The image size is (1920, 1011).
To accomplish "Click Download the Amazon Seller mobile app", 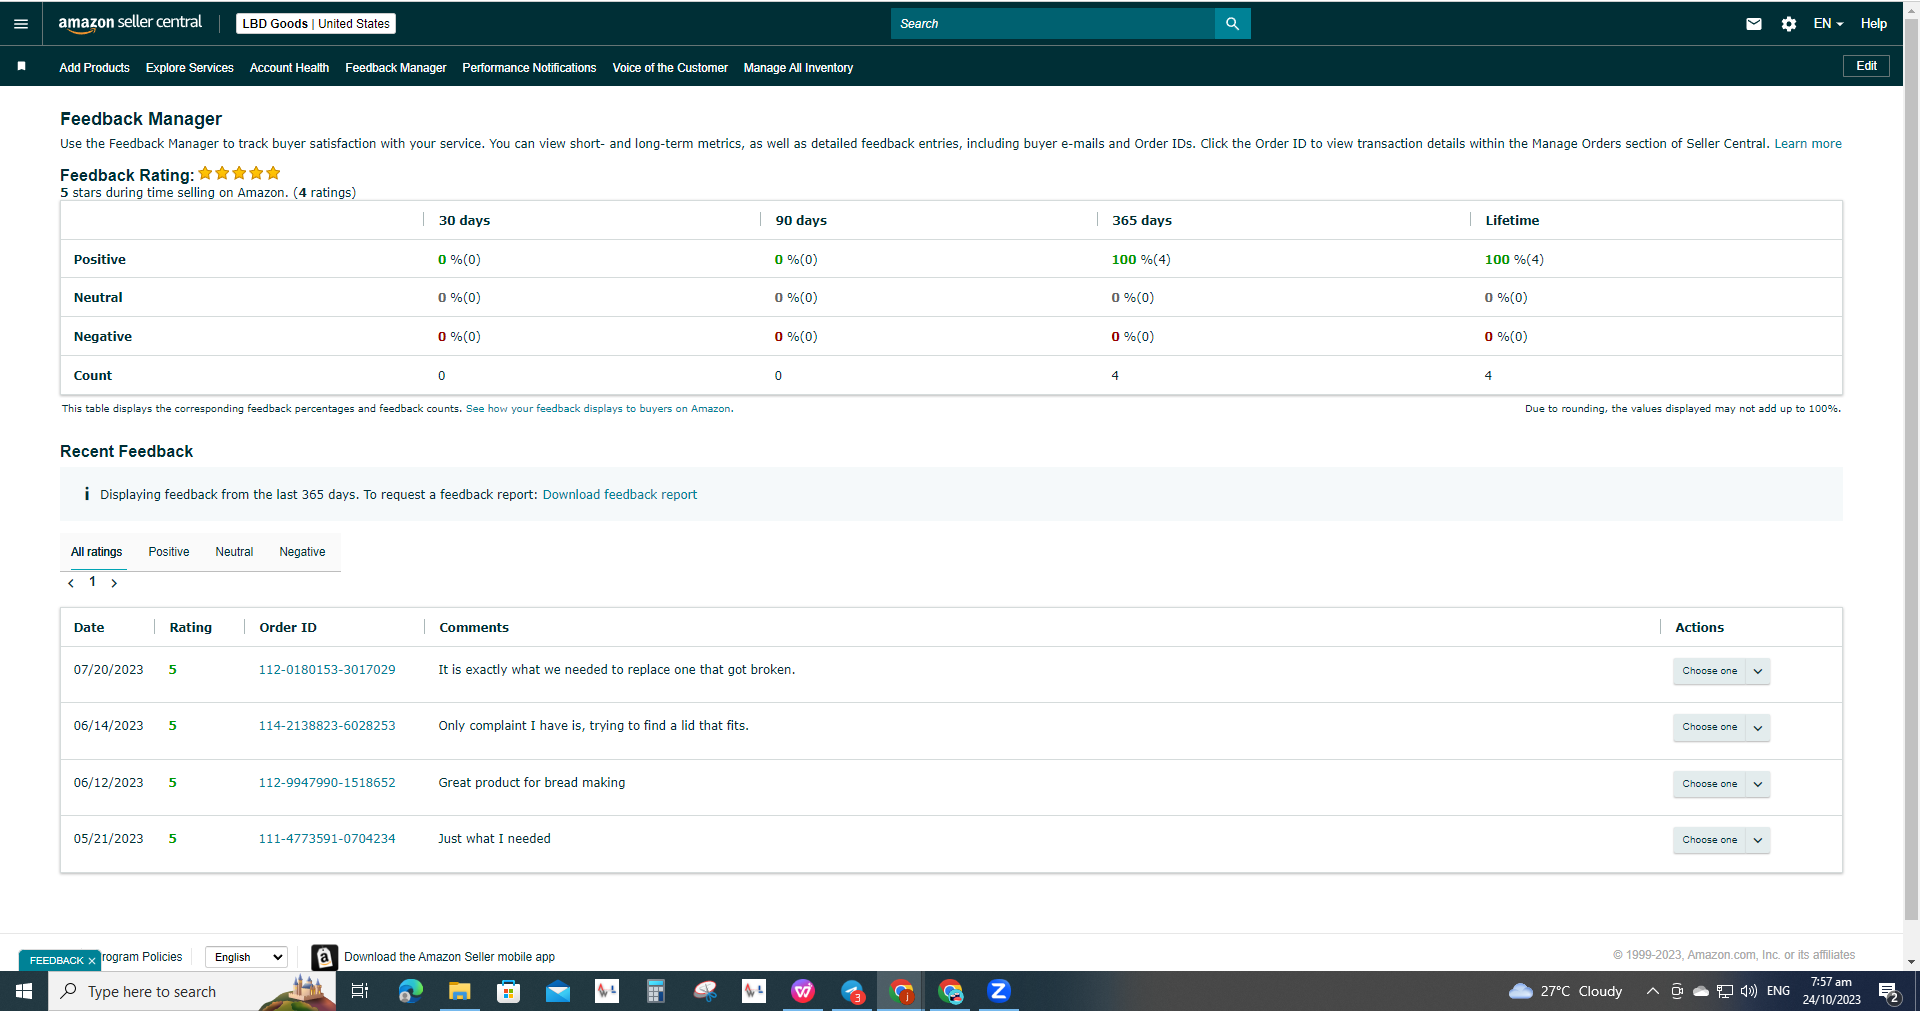I will (x=449, y=957).
